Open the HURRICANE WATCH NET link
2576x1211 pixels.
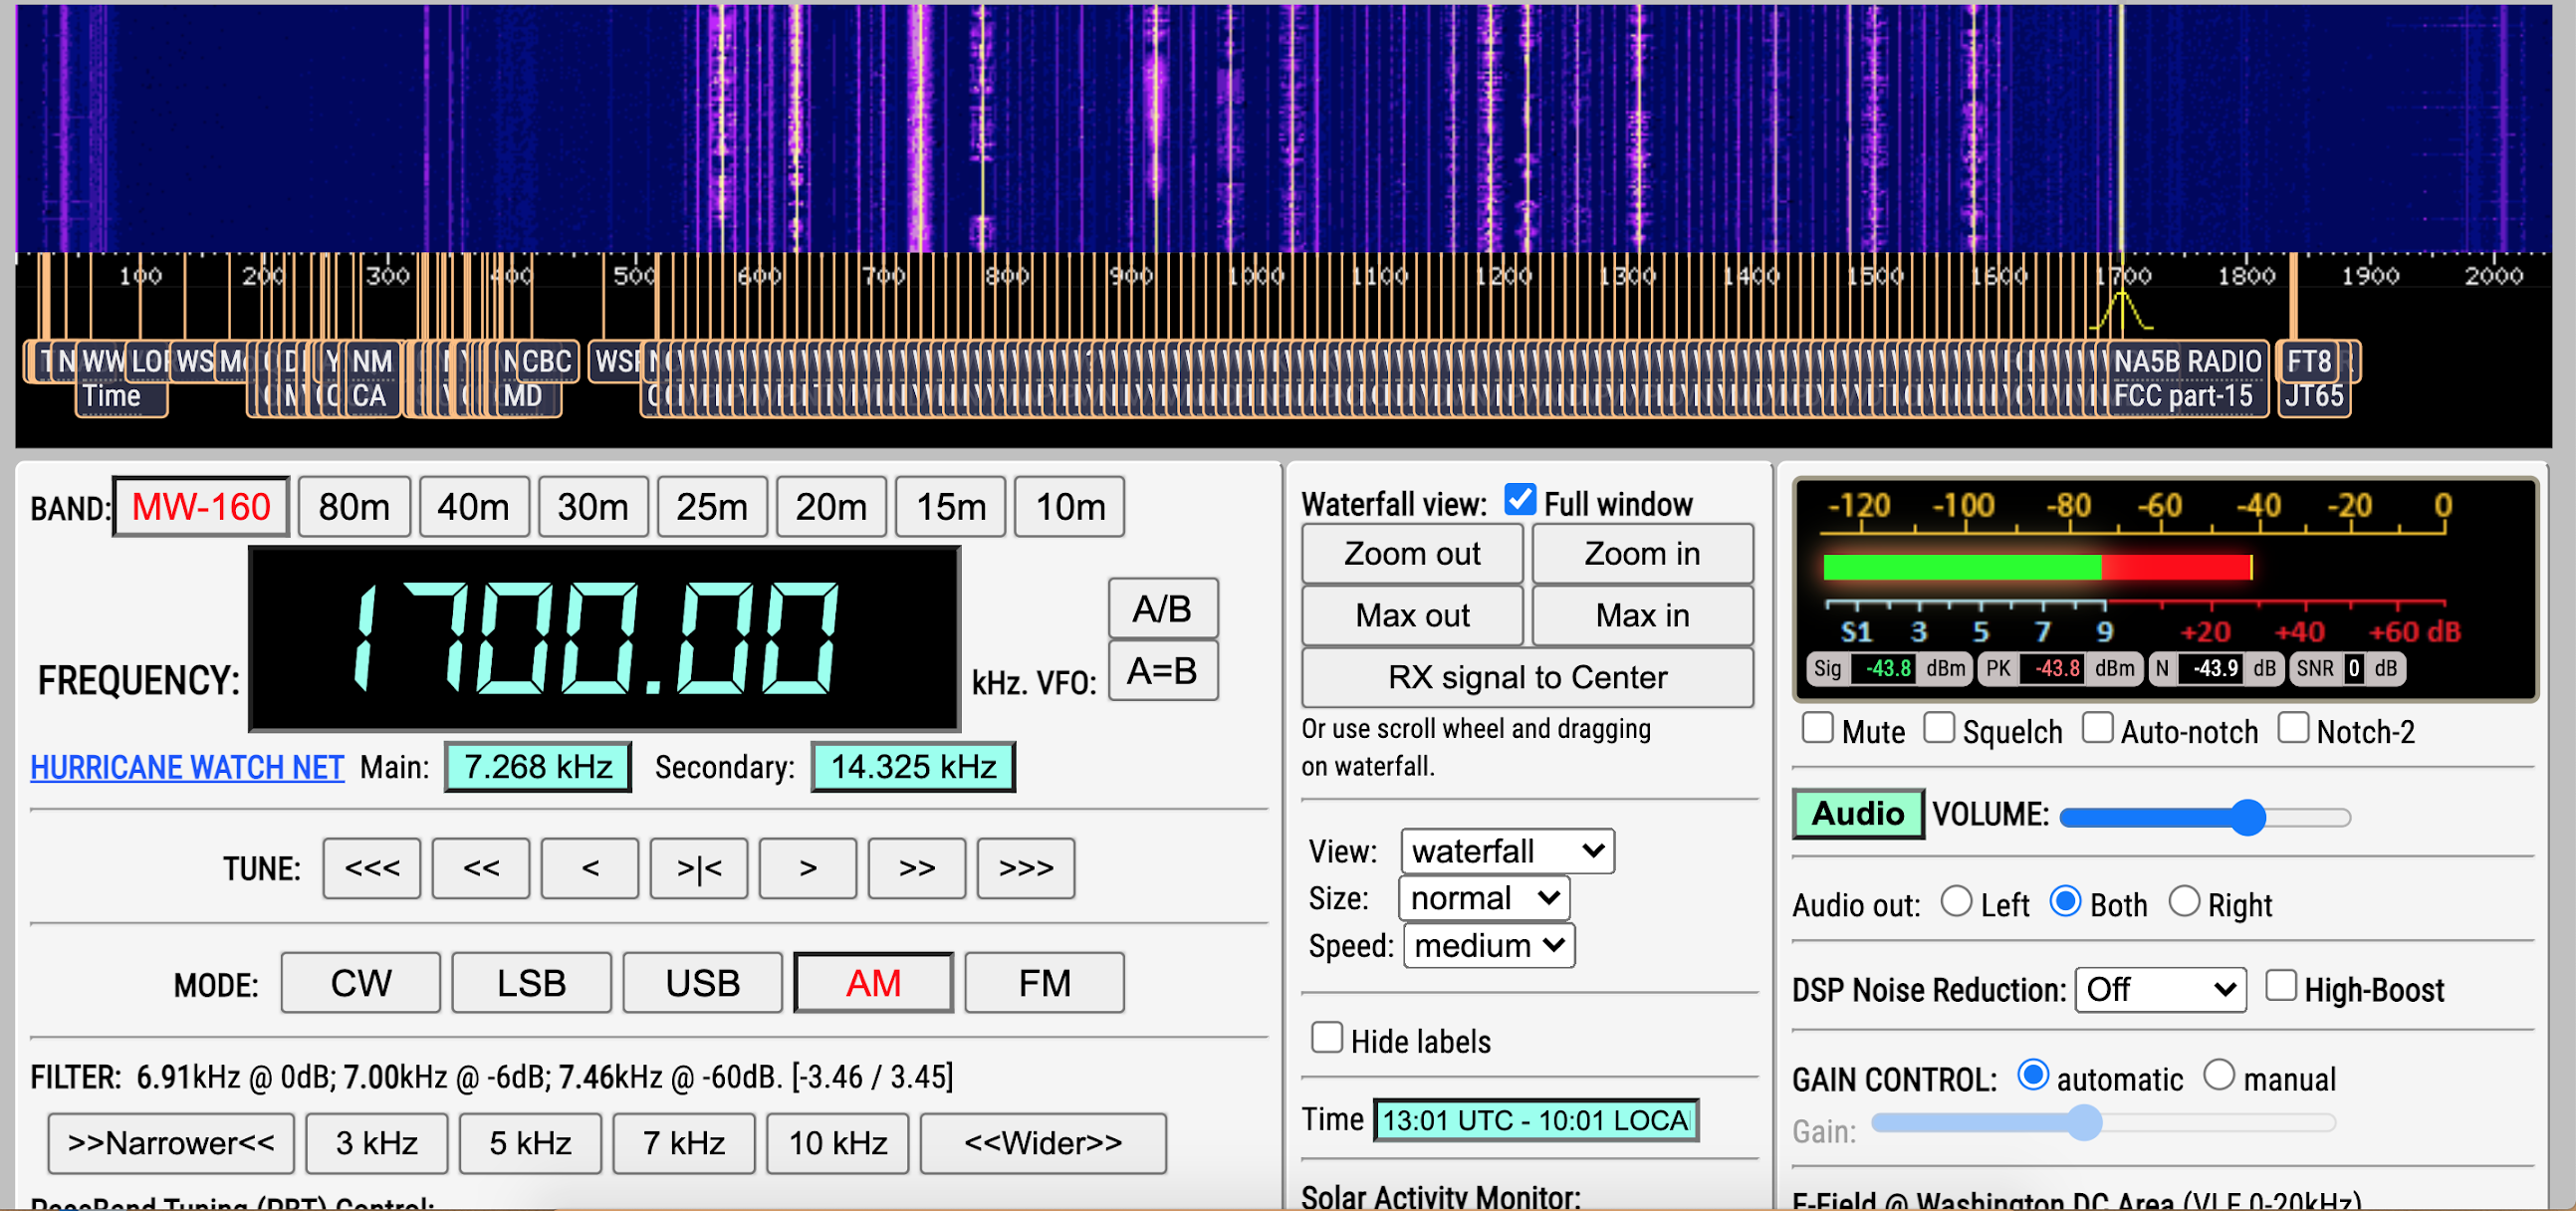pyautogui.click(x=187, y=767)
